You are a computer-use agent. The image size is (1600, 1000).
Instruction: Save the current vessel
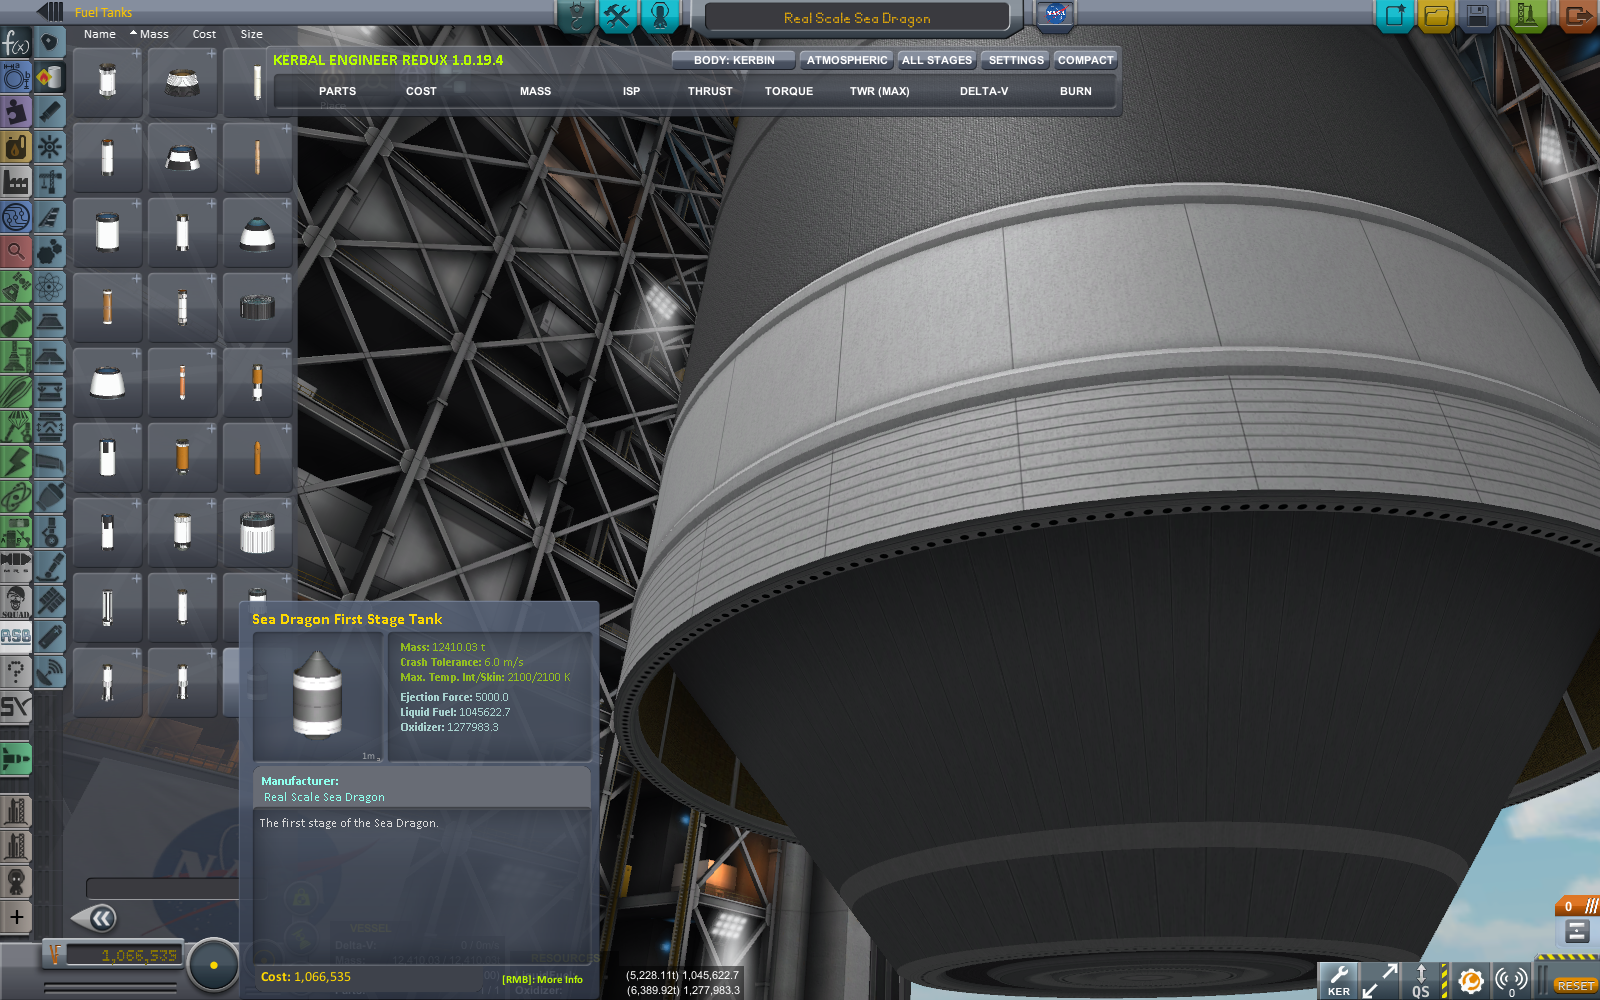(x=1478, y=16)
